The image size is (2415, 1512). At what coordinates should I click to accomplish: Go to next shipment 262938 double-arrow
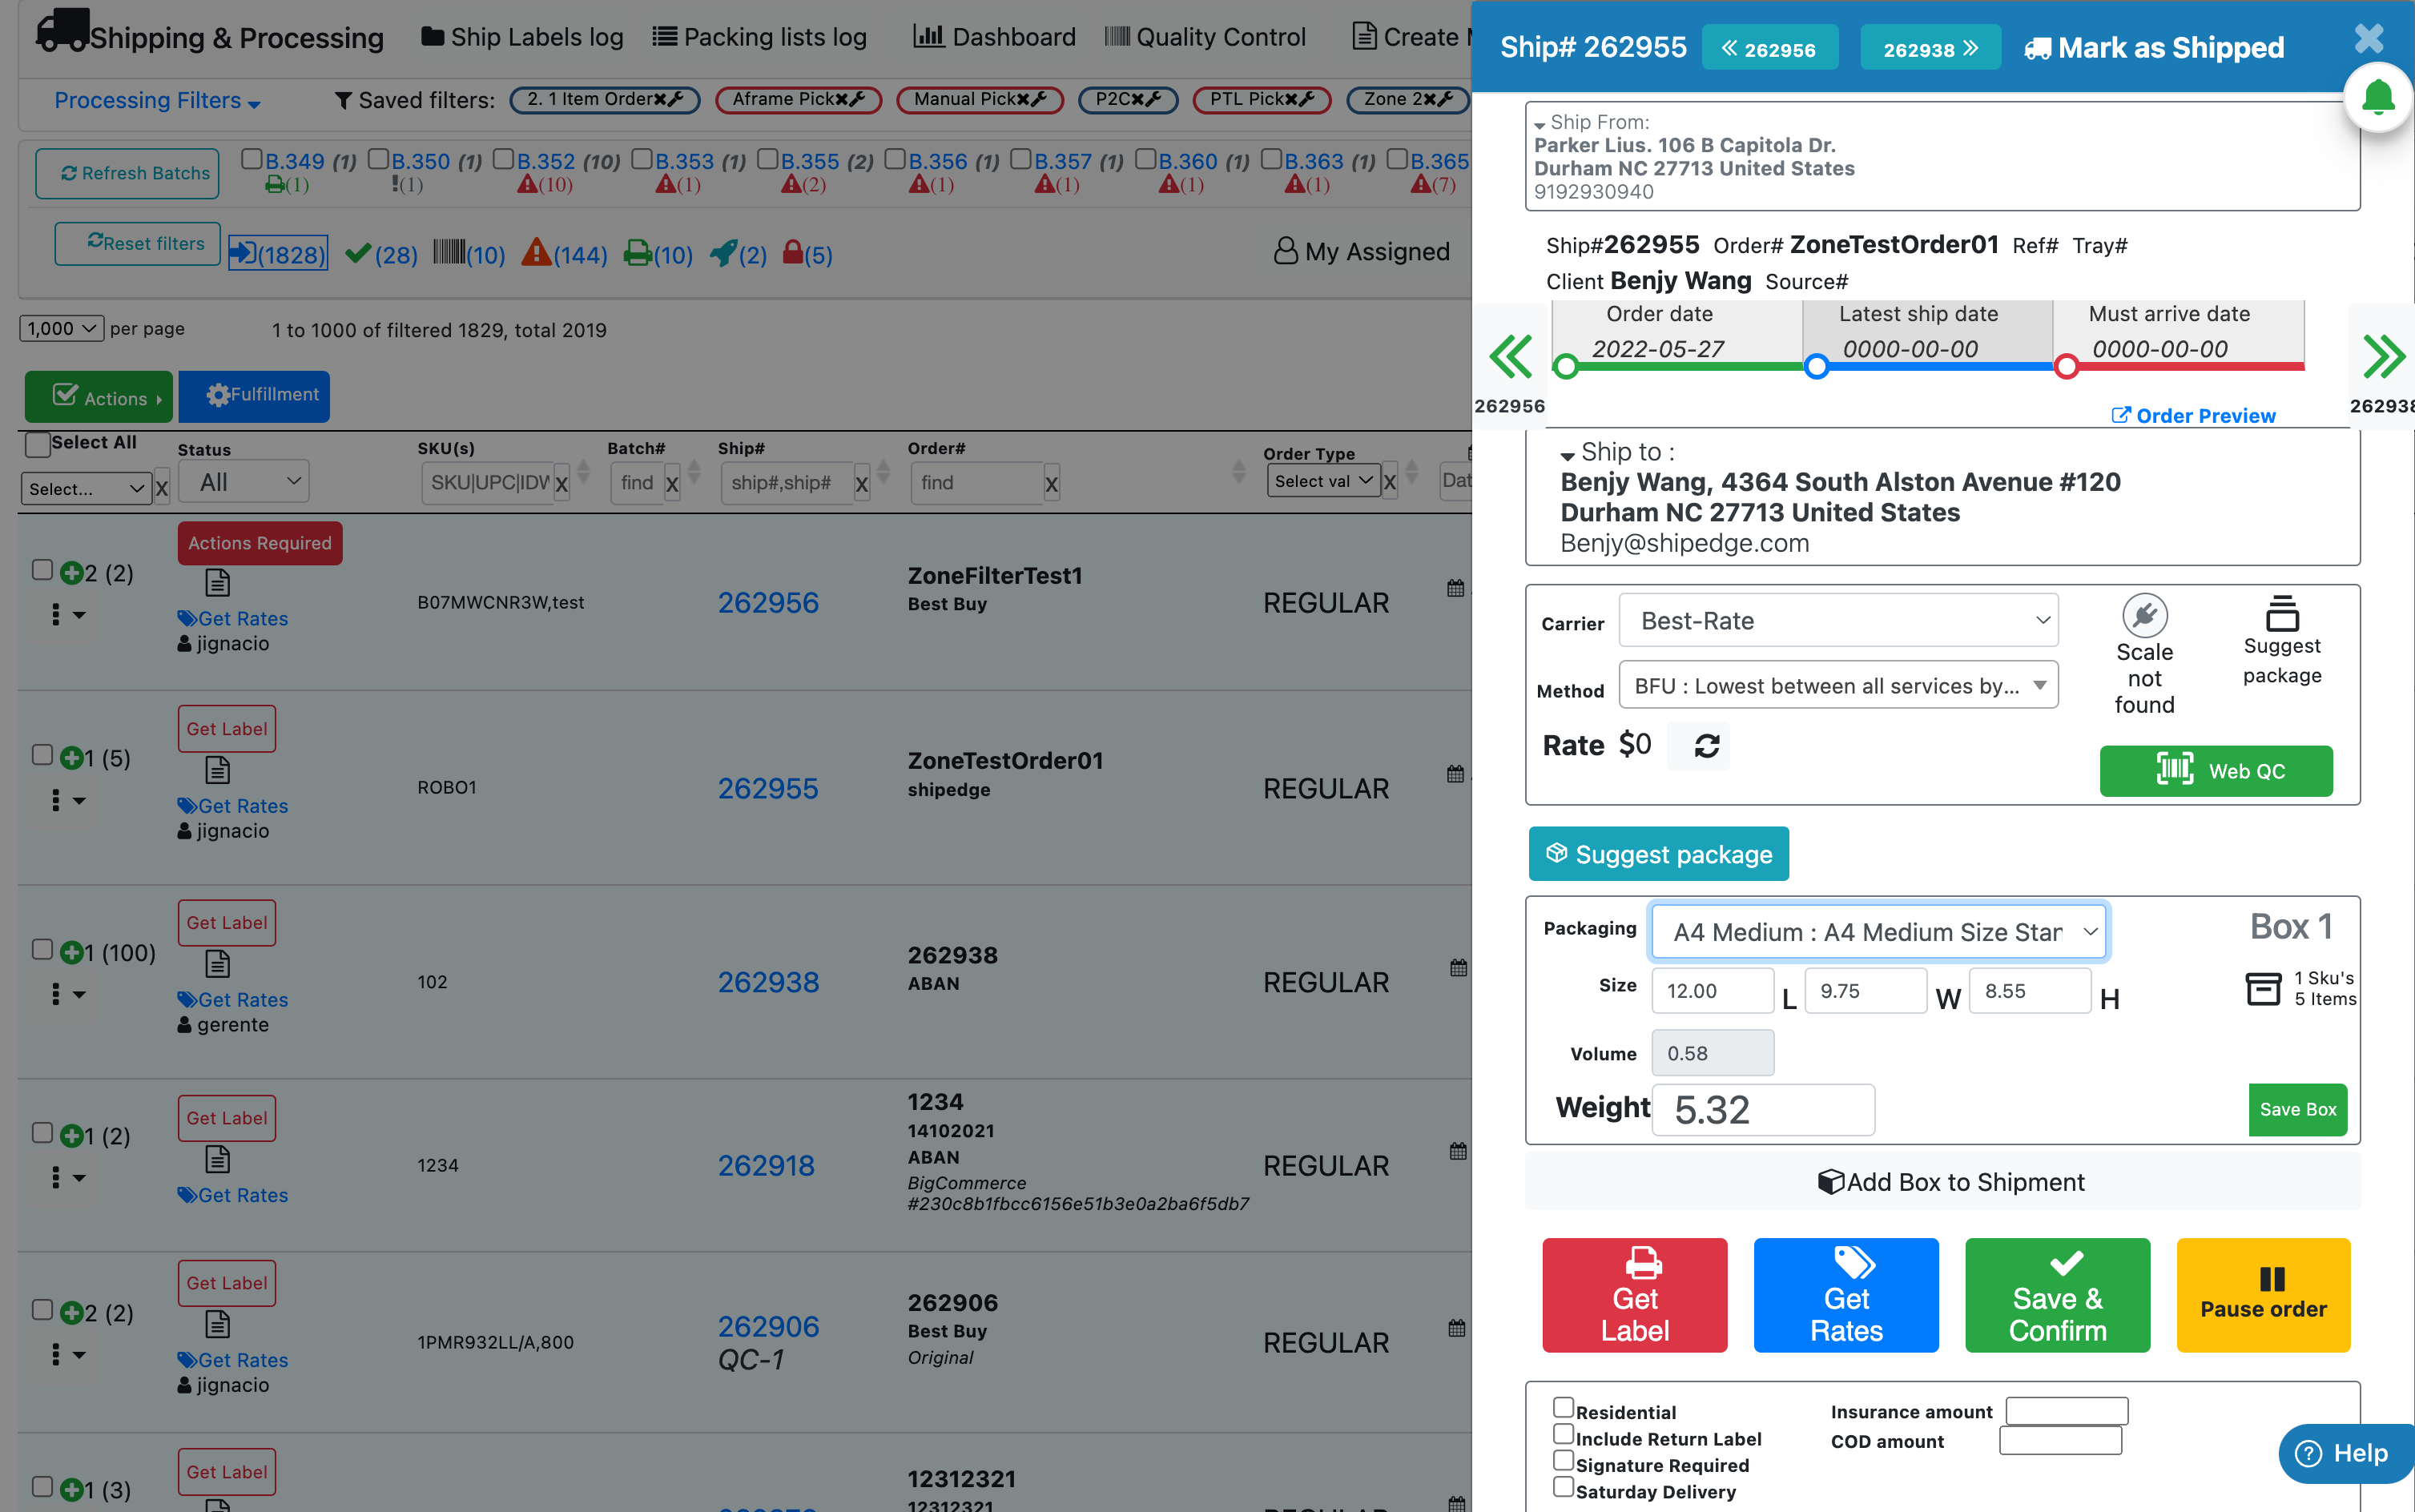point(2383,357)
